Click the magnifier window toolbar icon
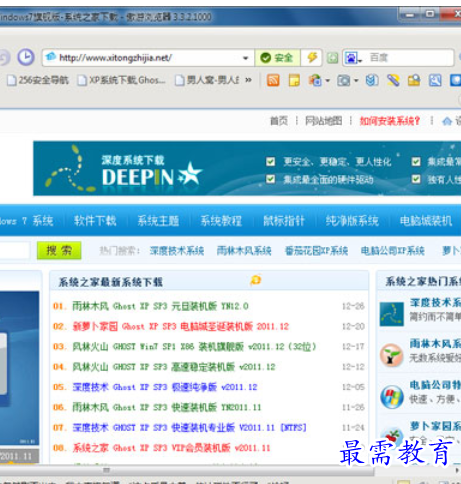 coord(435,80)
